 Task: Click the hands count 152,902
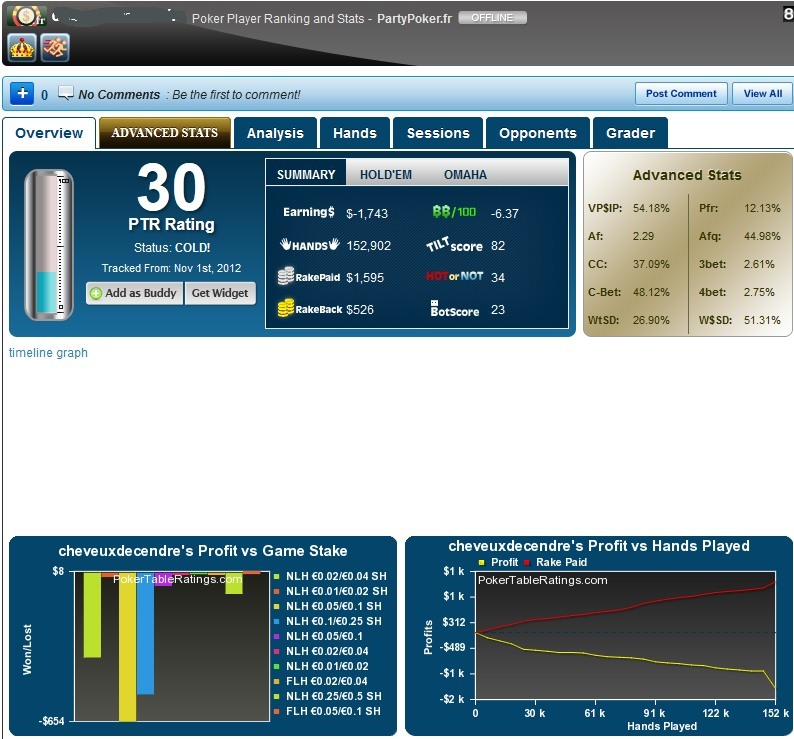369,246
